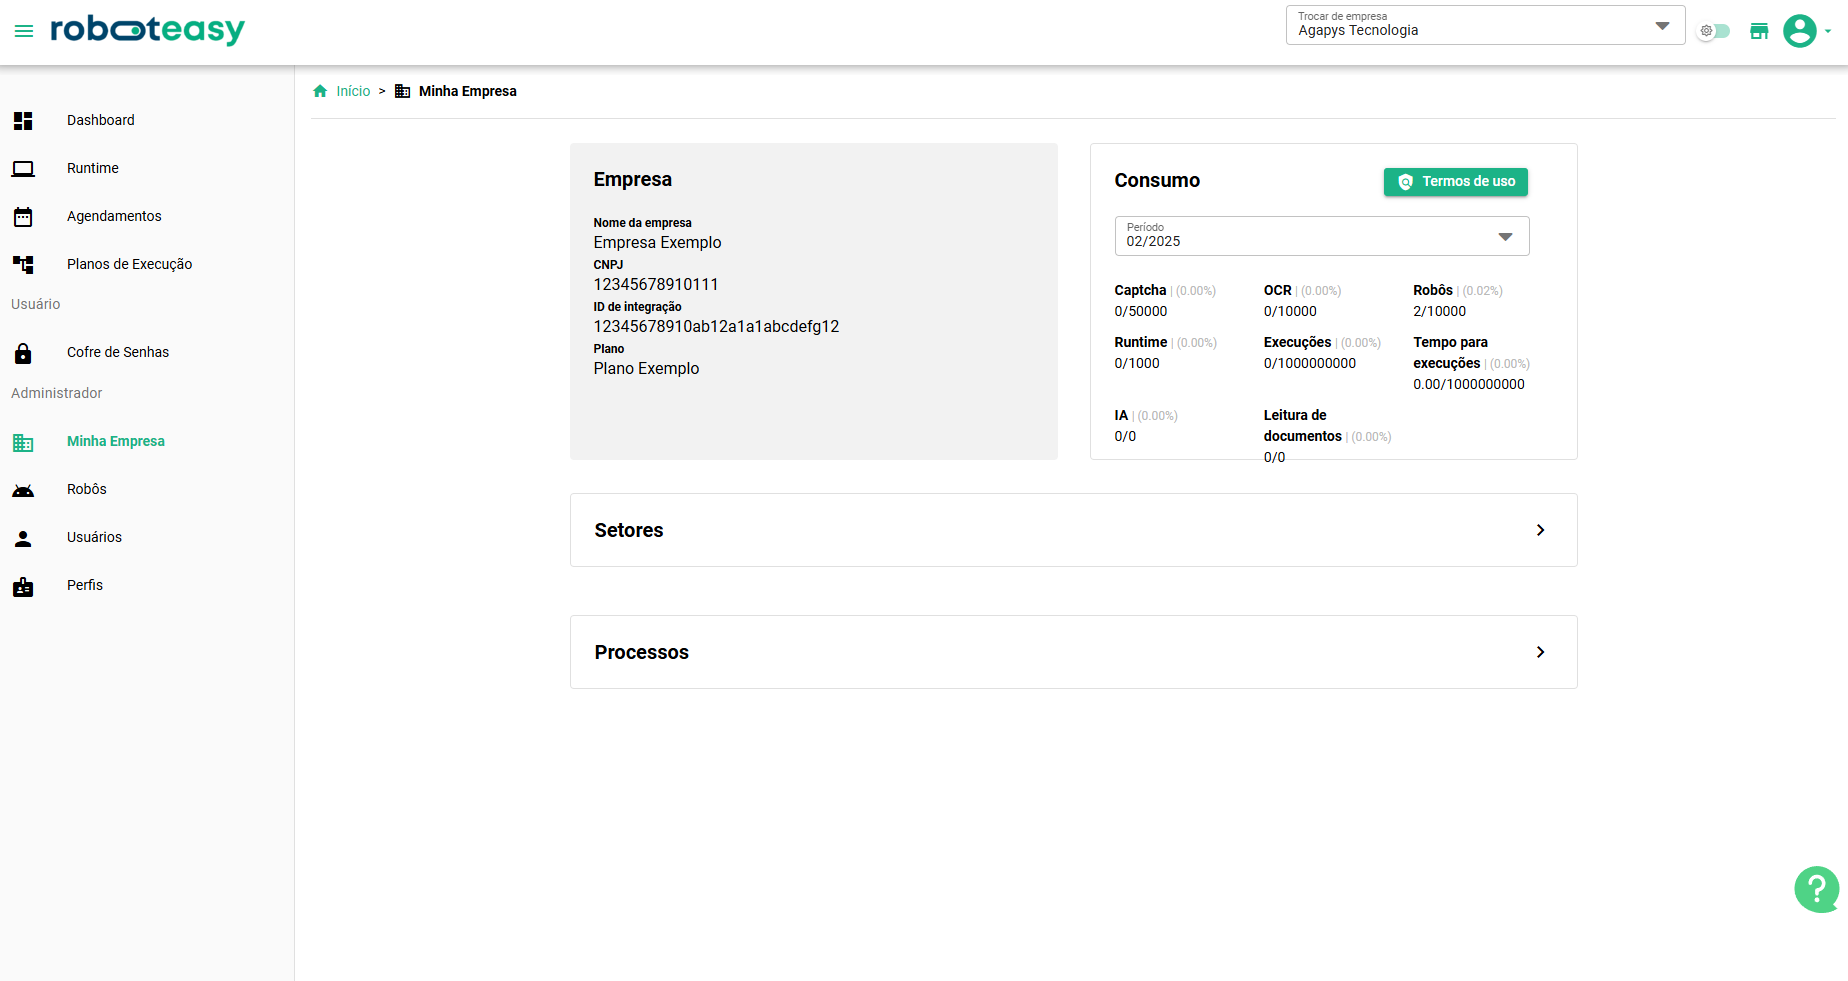The width and height of the screenshot is (1848, 981).
Task: Open the Período 02/2025 dropdown
Action: [x=1321, y=236]
